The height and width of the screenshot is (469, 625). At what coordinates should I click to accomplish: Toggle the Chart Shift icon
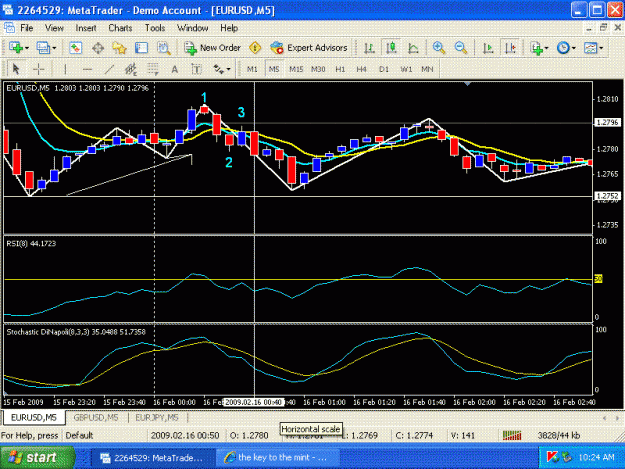pyautogui.click(x=510, y=48)
